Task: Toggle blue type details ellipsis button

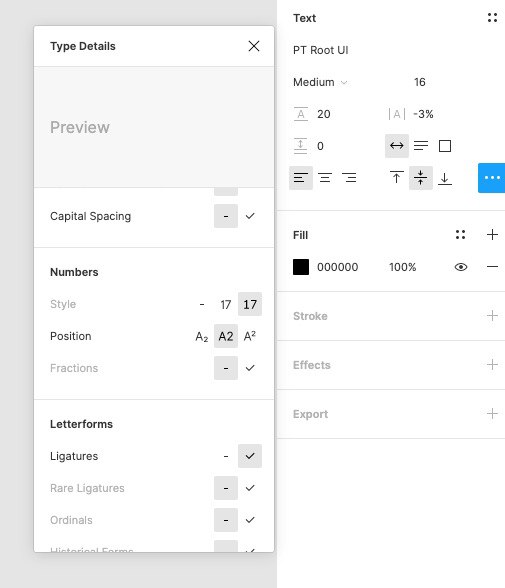Action: pyautogui.click(x=492, y=178)
